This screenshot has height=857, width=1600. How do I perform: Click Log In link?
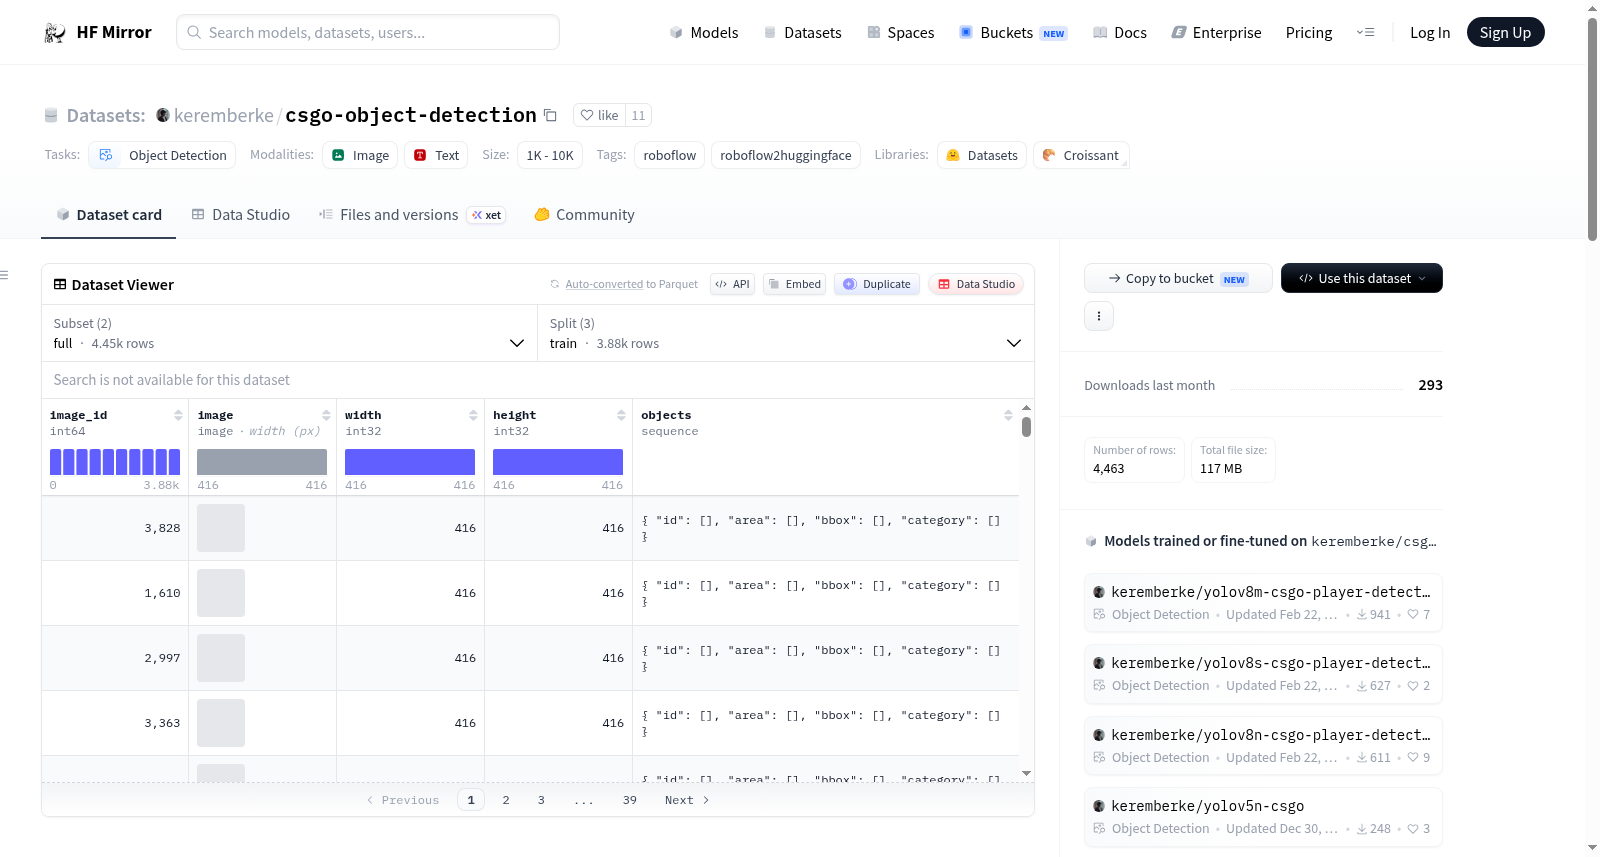coord(1430,33)
